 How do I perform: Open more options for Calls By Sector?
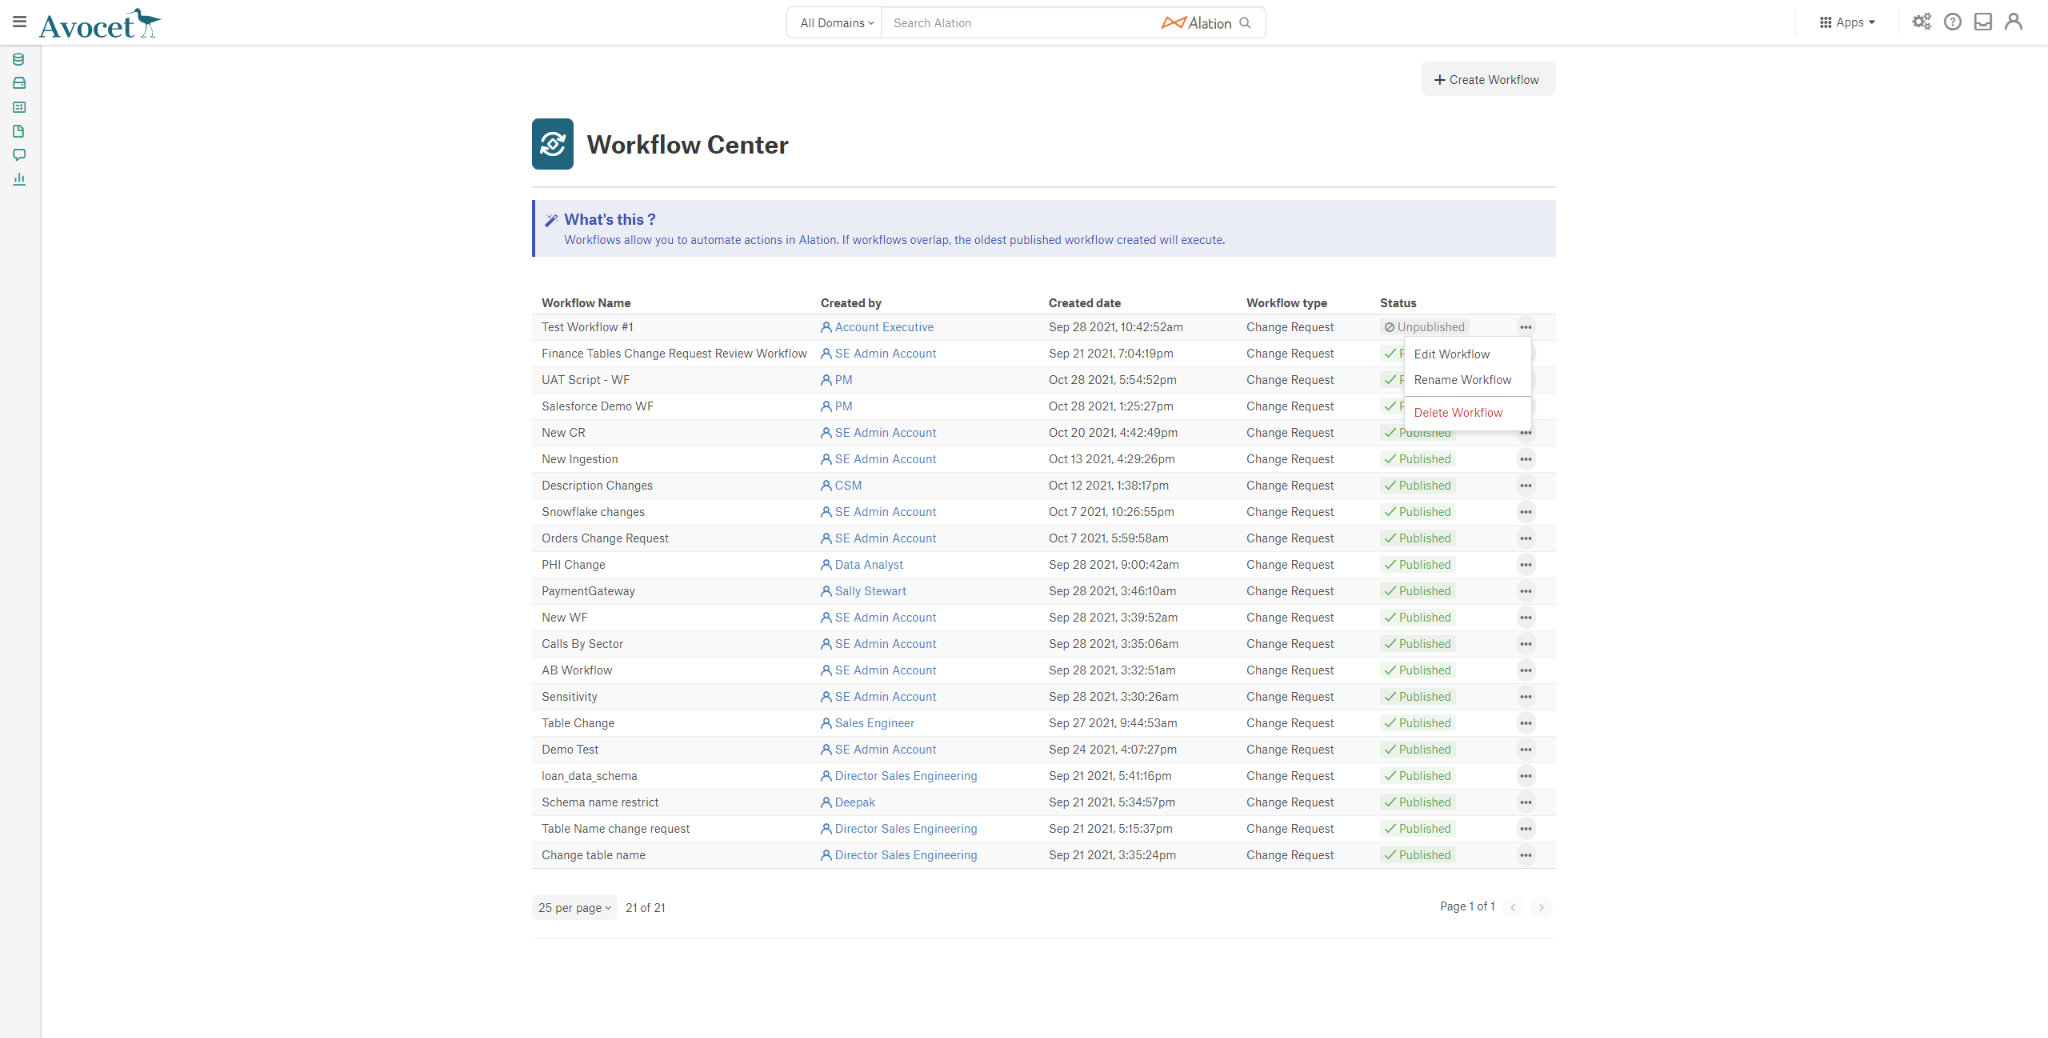click(1526, 644)
